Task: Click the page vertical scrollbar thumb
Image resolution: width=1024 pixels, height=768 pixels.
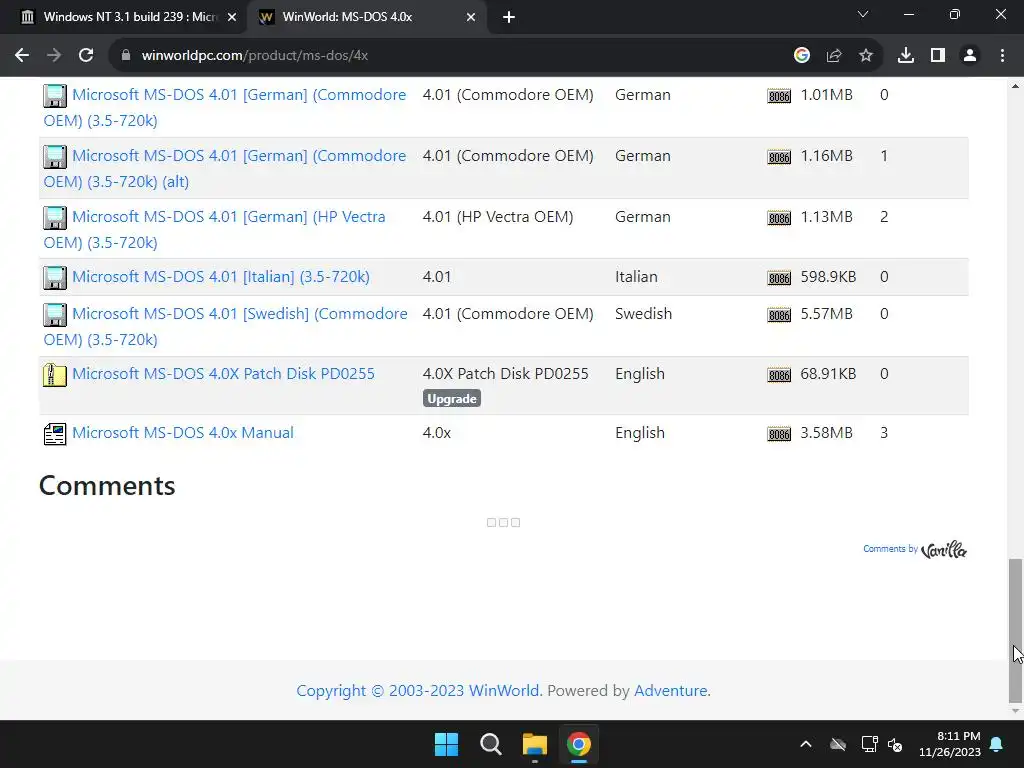Action: (x=1015, y=630)
